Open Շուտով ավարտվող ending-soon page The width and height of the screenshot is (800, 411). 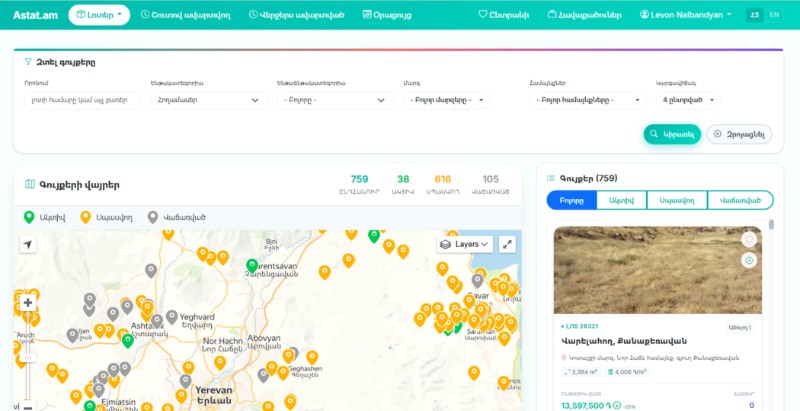pyautogui.click(x=185, y=15)
